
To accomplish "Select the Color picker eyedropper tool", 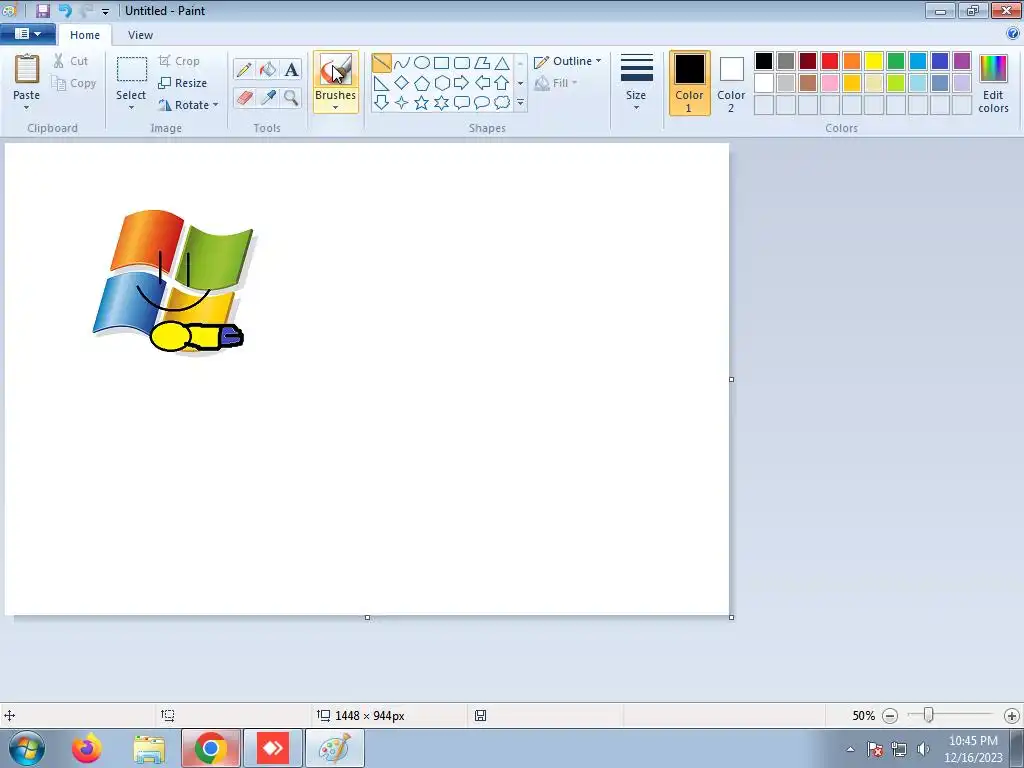I will pyautogui.click(x=267, y=98).
